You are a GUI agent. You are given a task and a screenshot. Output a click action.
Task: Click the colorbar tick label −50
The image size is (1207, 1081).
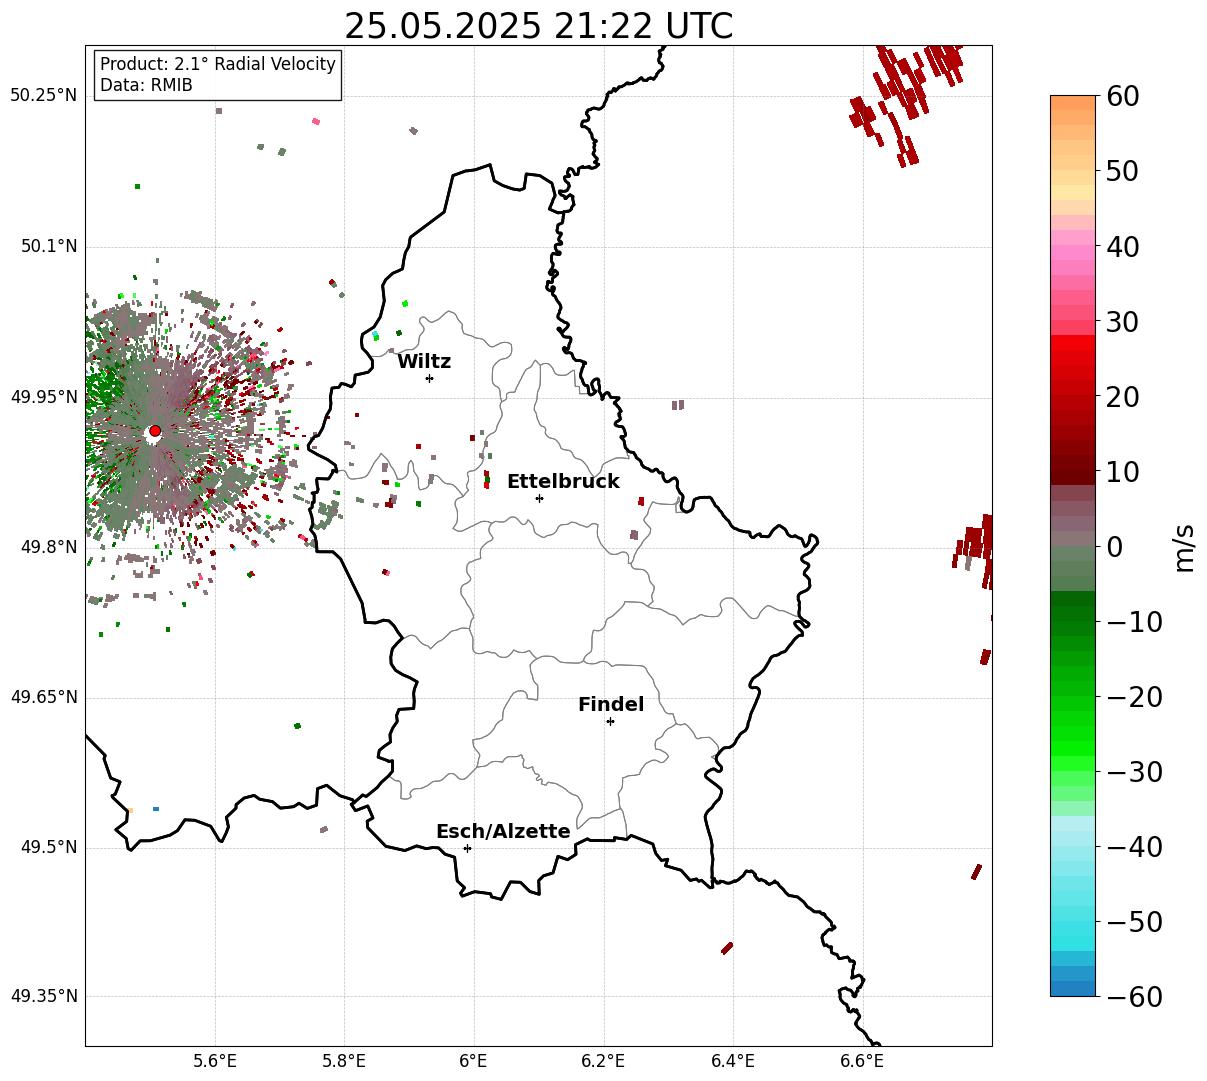(1134, 922)
